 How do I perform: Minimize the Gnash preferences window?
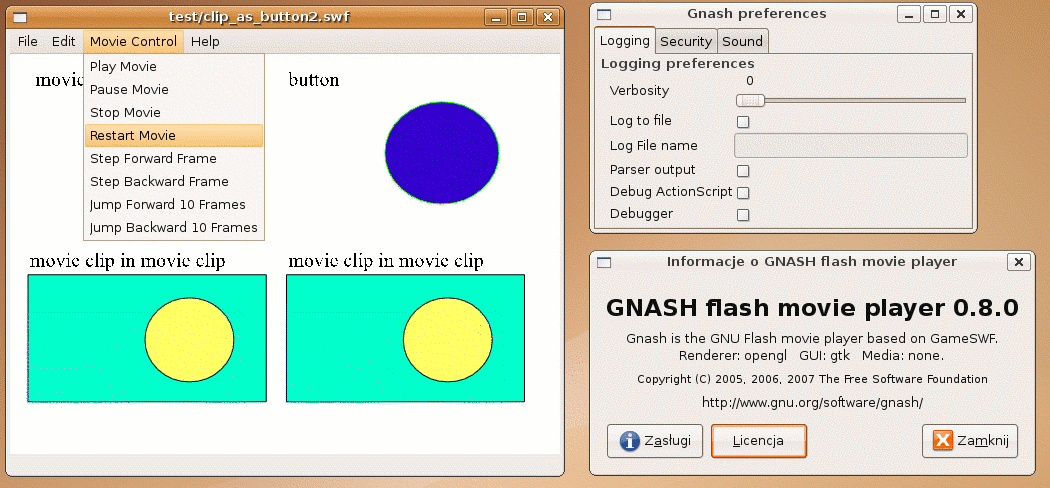(909, 14)
